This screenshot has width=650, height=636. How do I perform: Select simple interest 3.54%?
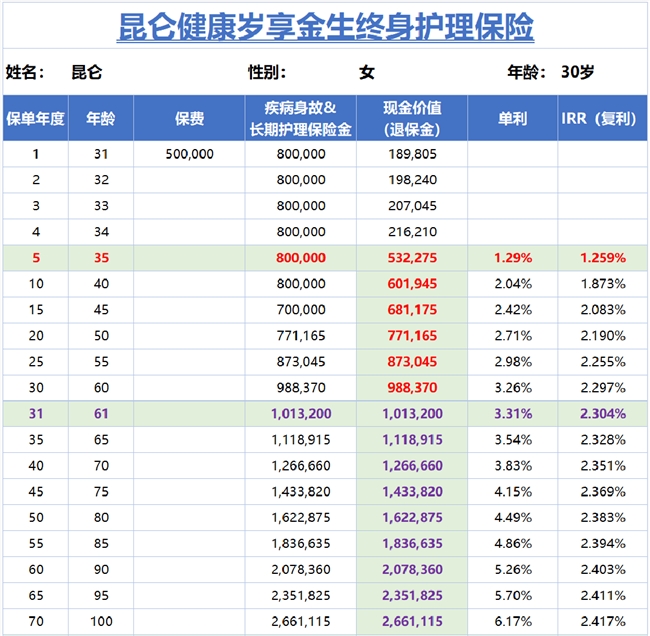[513, 440]
